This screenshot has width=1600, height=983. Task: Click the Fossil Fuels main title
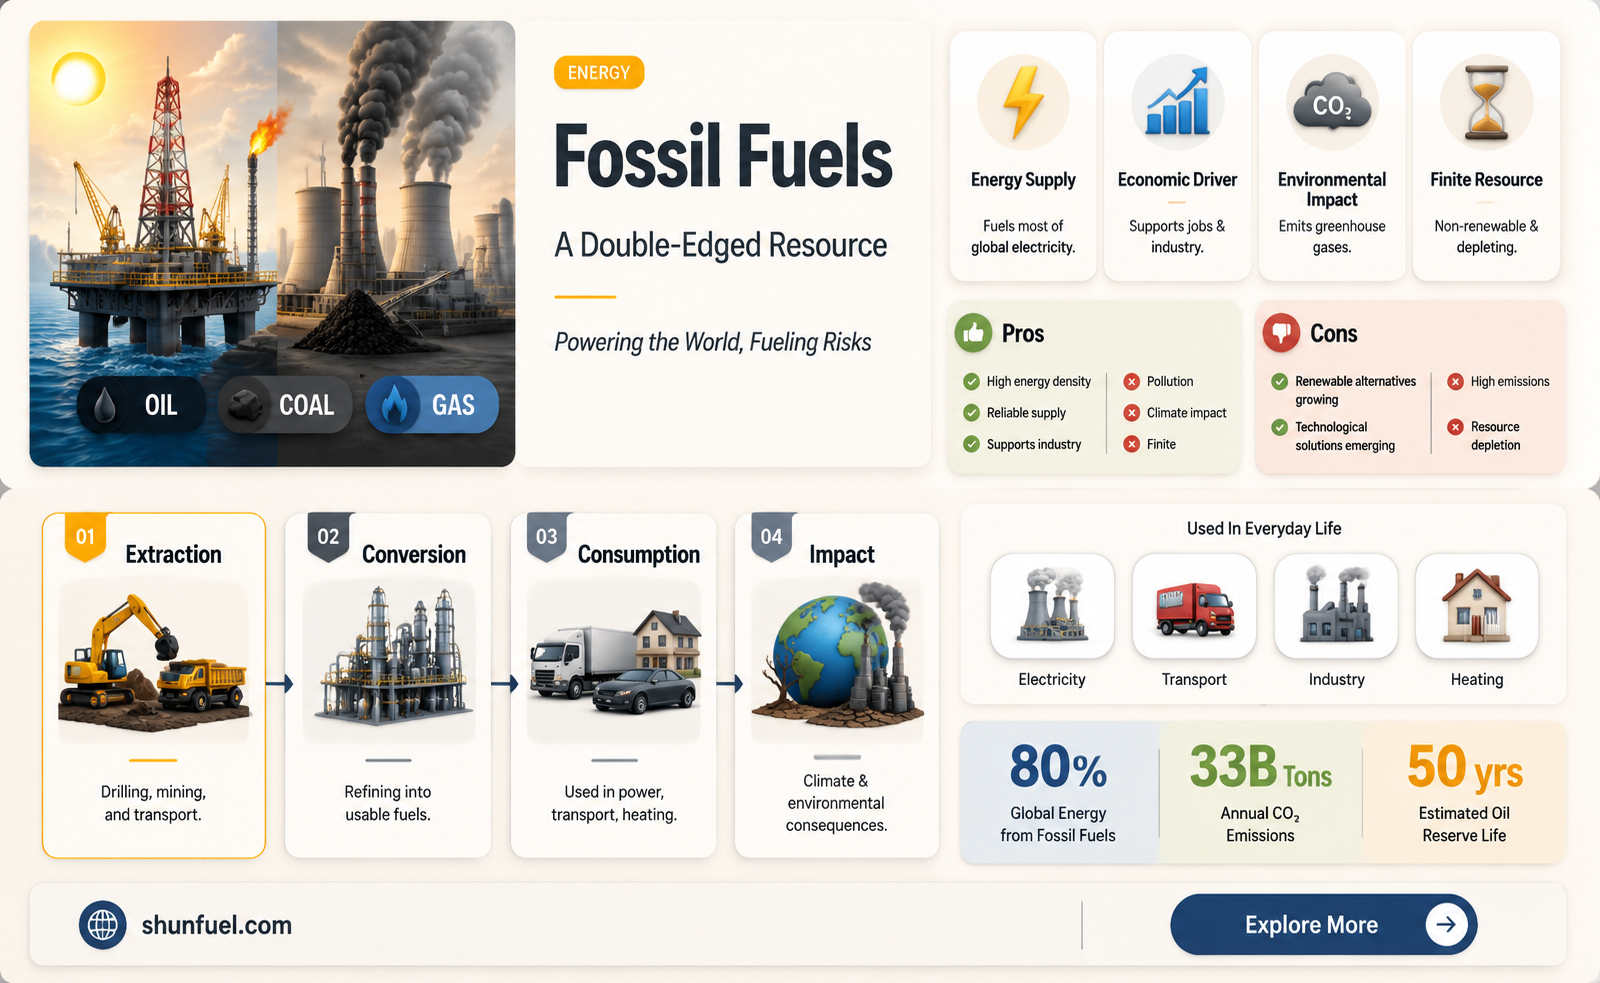[x=723, y=157]
